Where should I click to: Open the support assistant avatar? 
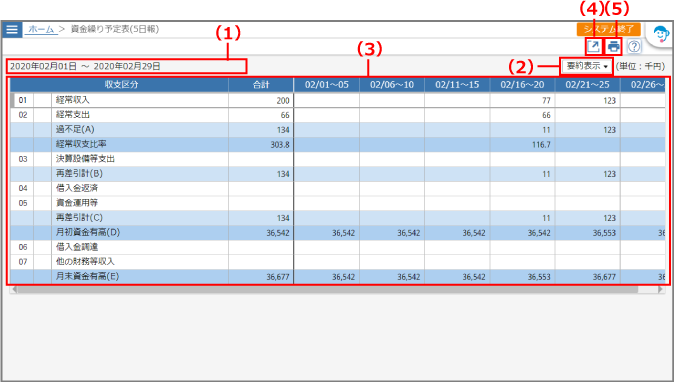660,34
